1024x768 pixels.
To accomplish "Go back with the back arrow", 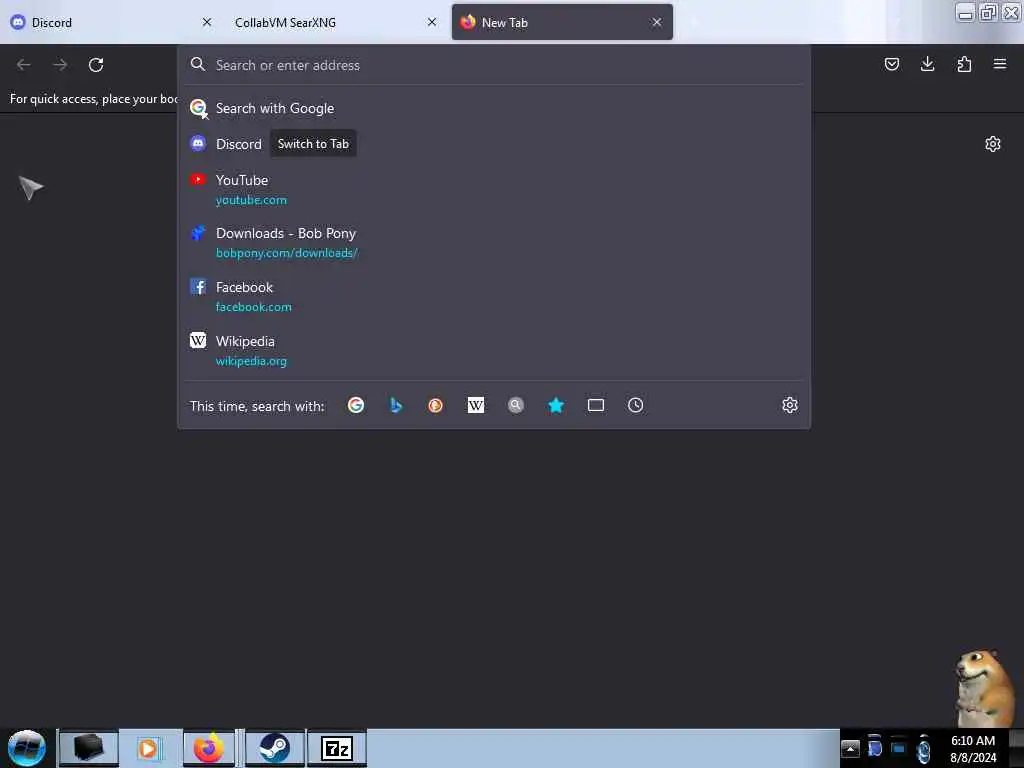I will (x=24, y=65).
